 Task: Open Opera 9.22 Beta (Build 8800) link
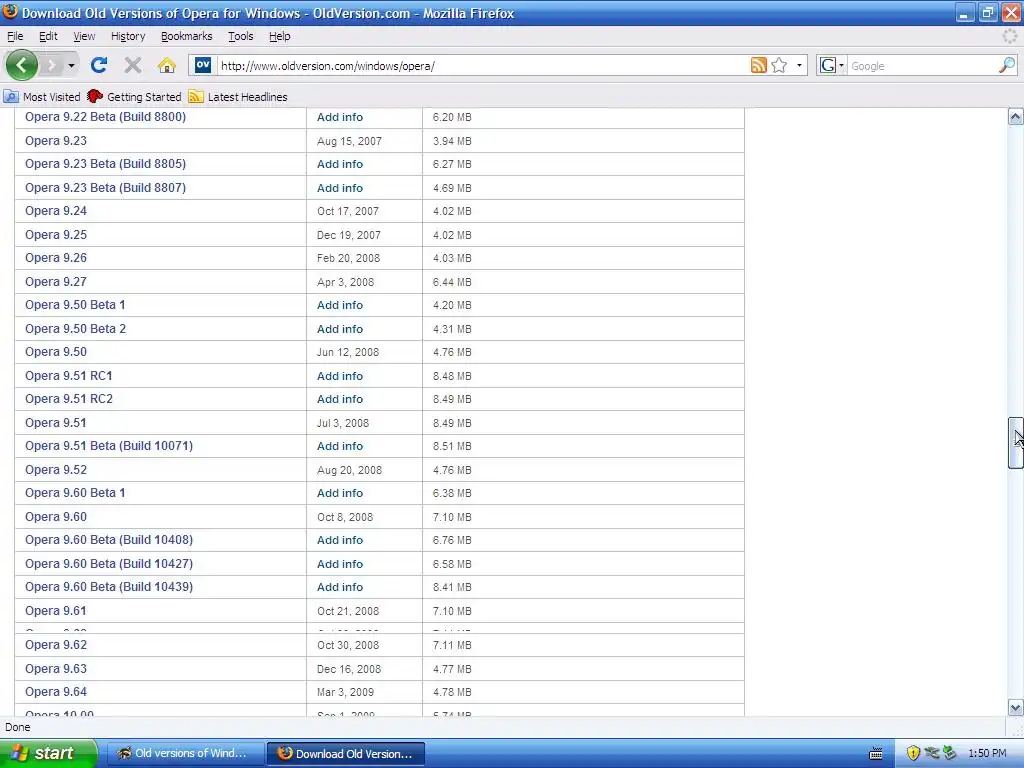click(105, 117)
